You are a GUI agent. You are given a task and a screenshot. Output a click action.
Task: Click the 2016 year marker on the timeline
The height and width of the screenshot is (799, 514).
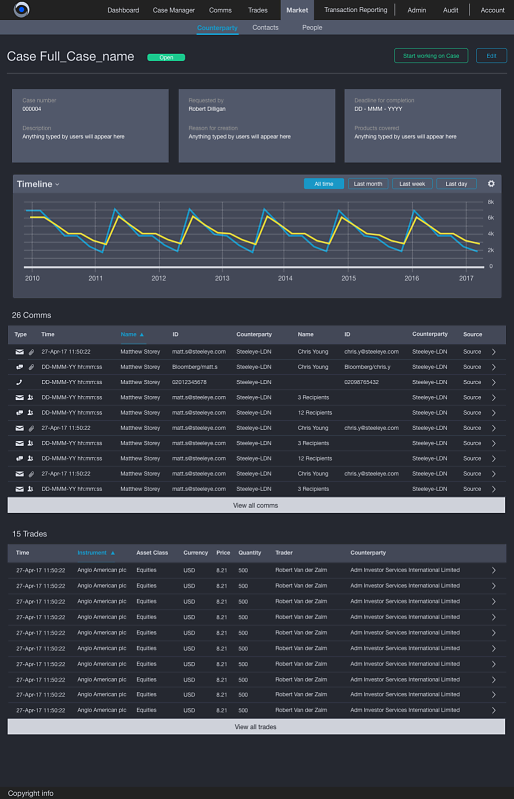[412, 279]
